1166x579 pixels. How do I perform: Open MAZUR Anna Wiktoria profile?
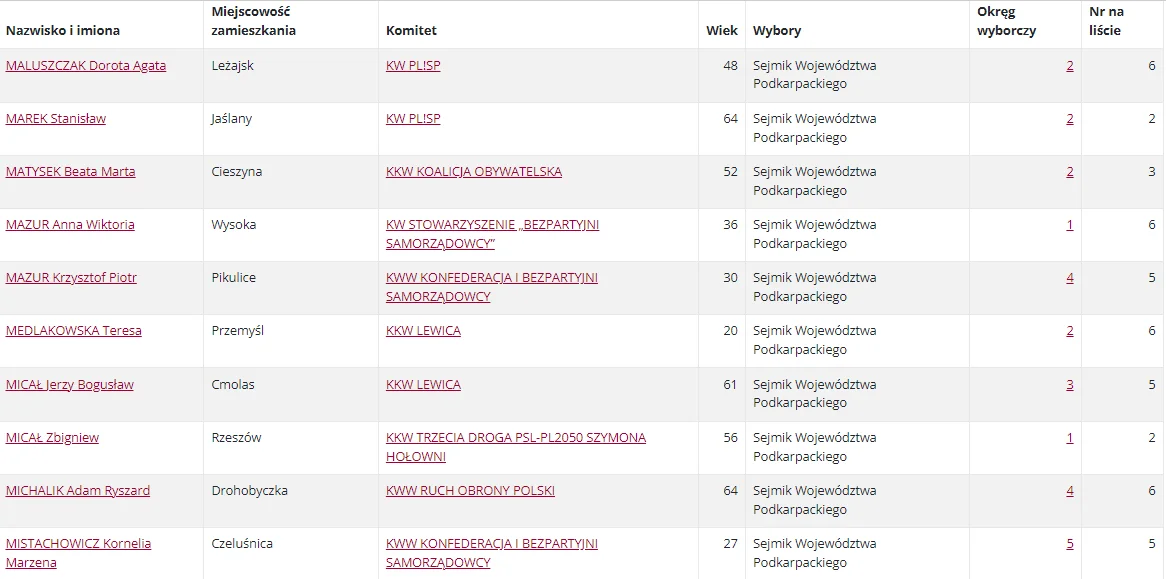(x=70, y=224)
